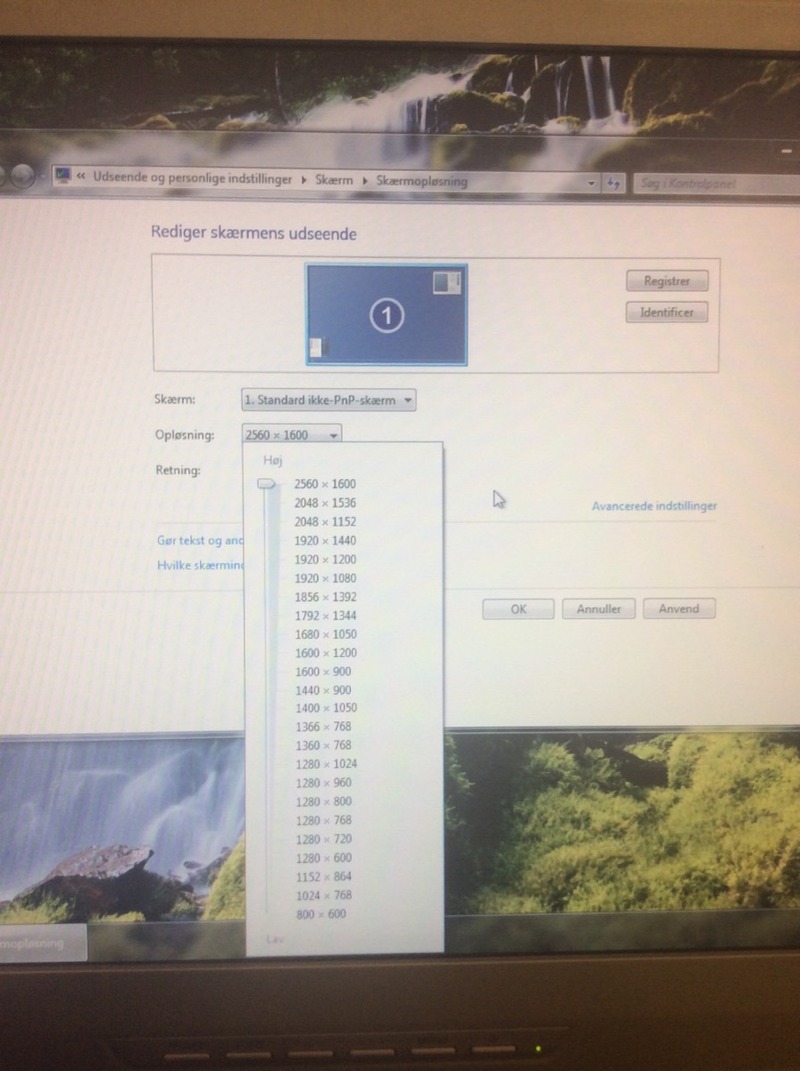Click the refresh button beside address bar
Screen dimensions: 800x1071
click(x=614, y=183)
